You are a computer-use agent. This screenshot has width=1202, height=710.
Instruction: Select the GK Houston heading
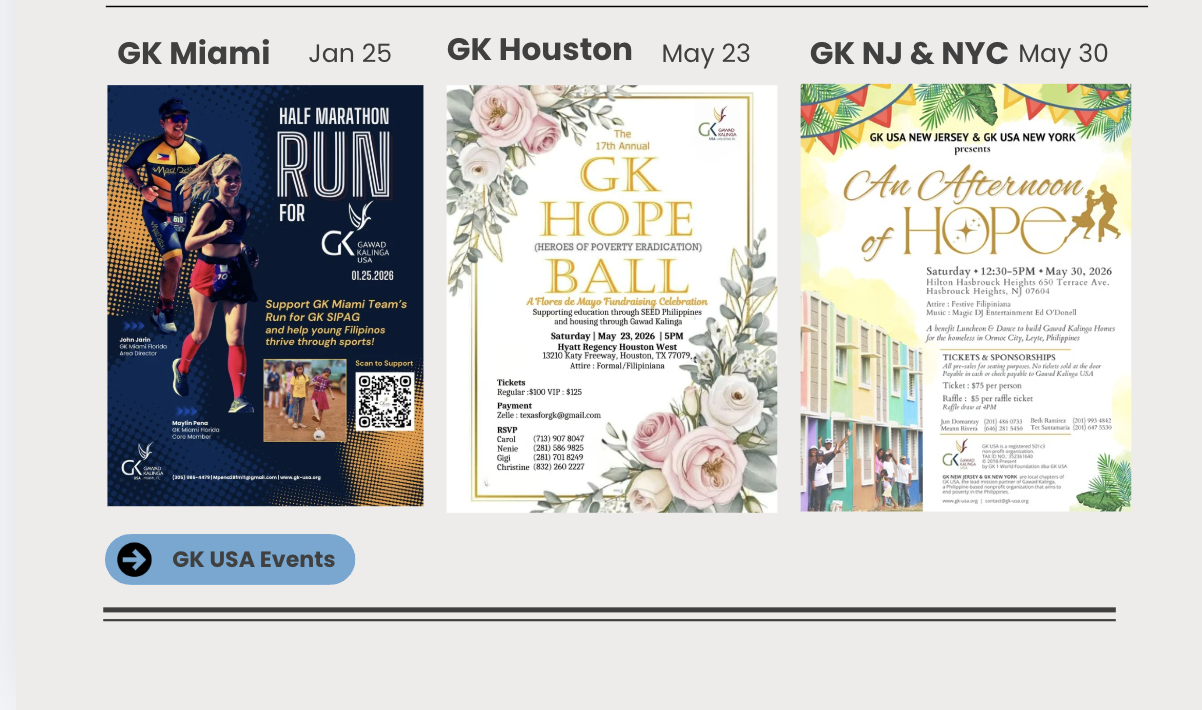point(539,49)
